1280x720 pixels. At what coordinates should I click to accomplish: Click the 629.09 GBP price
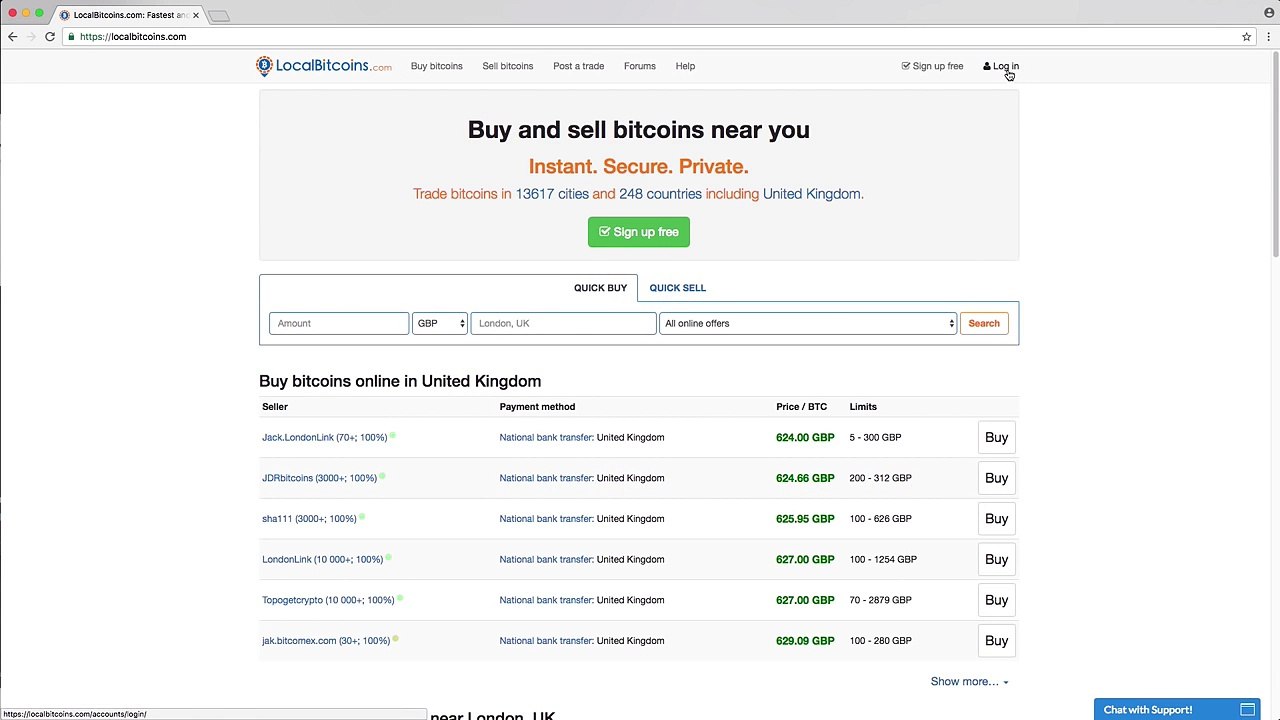[805, 641]
